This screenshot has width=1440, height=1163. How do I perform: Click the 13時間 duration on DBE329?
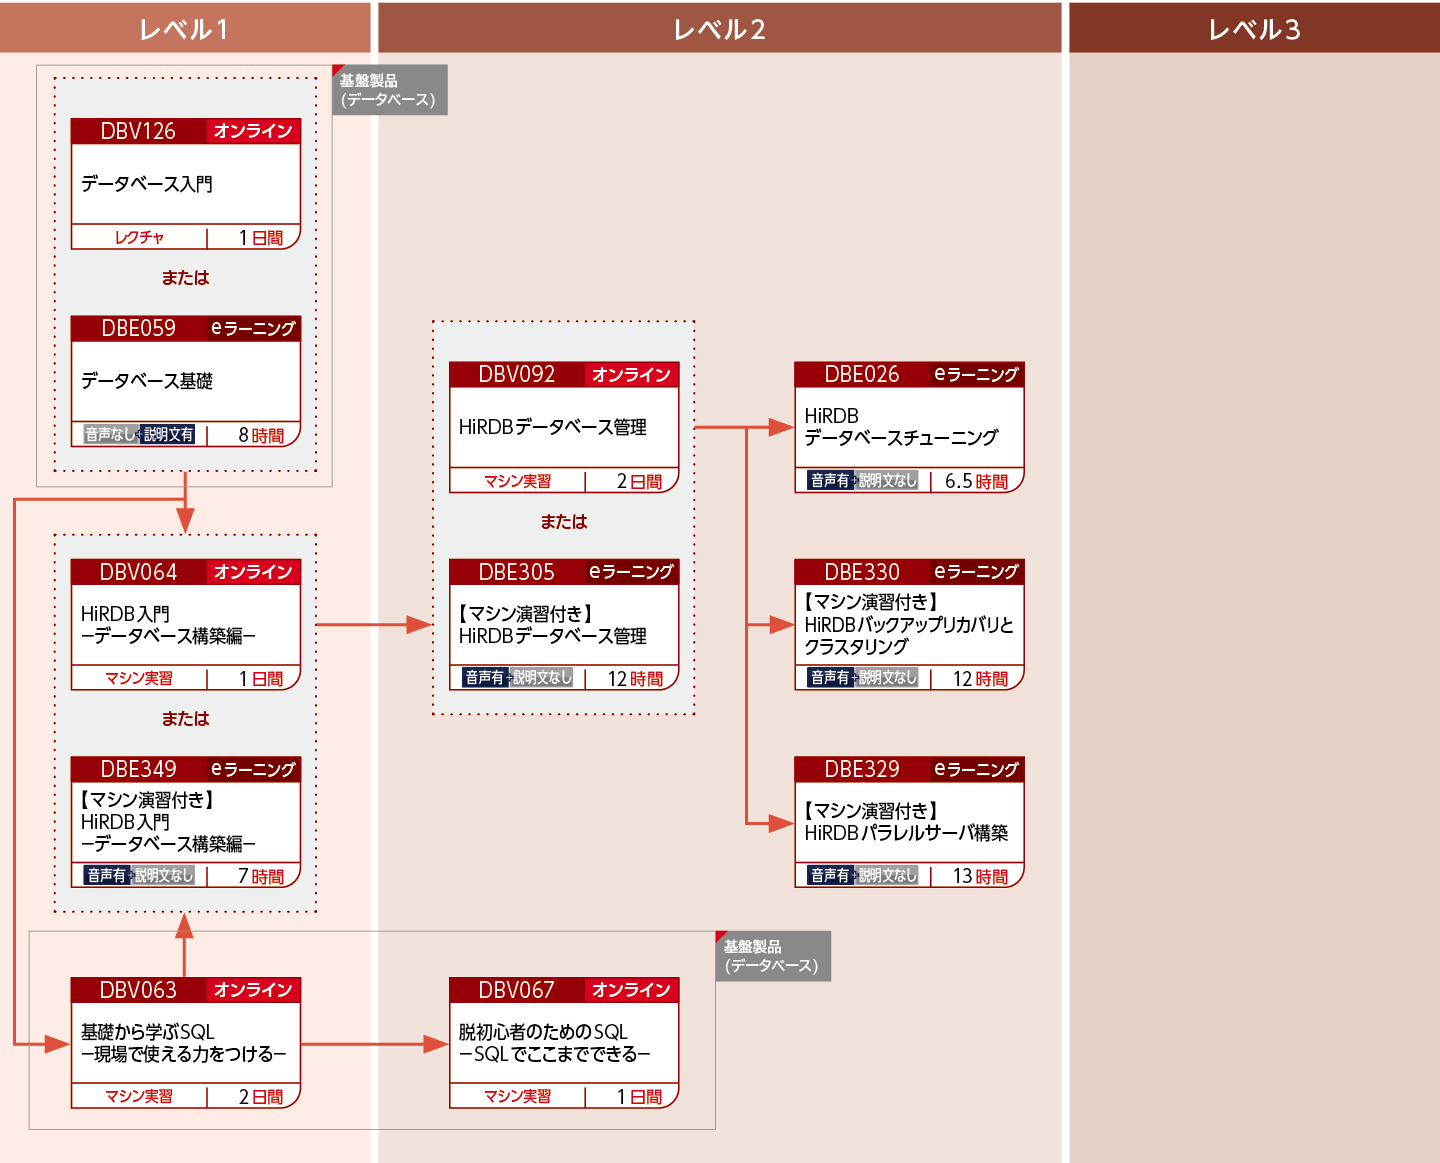click(980, 876)
